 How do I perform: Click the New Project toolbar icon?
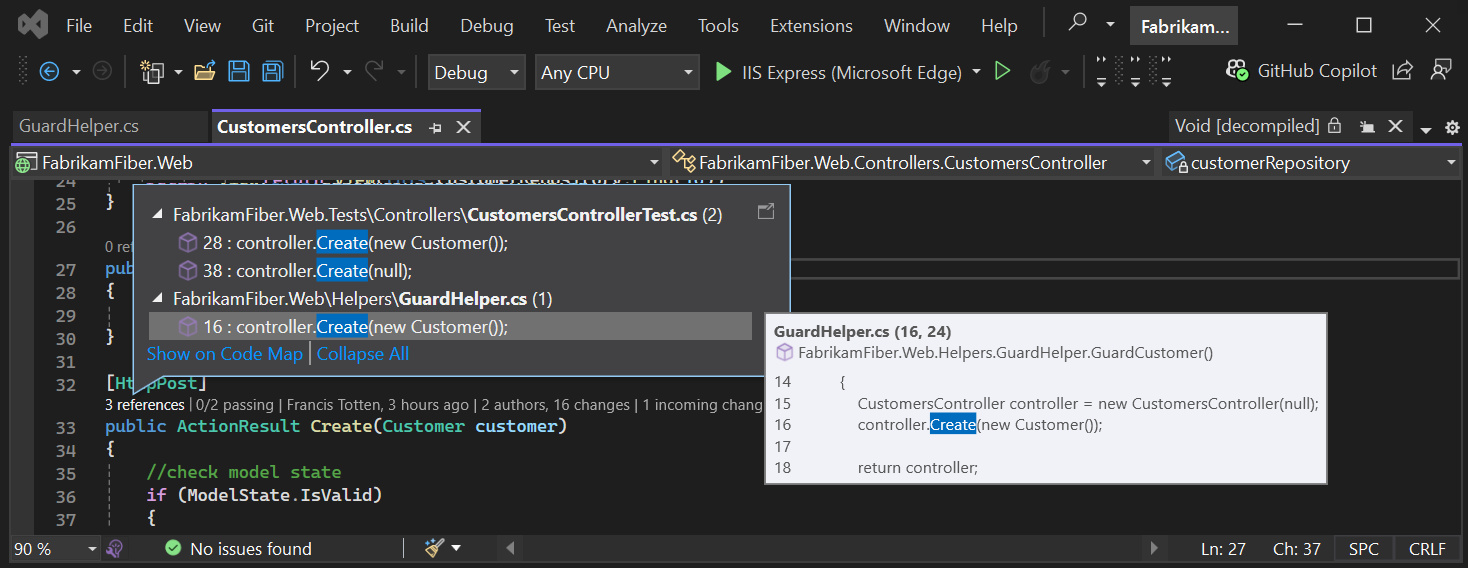[x=152, y=71]
